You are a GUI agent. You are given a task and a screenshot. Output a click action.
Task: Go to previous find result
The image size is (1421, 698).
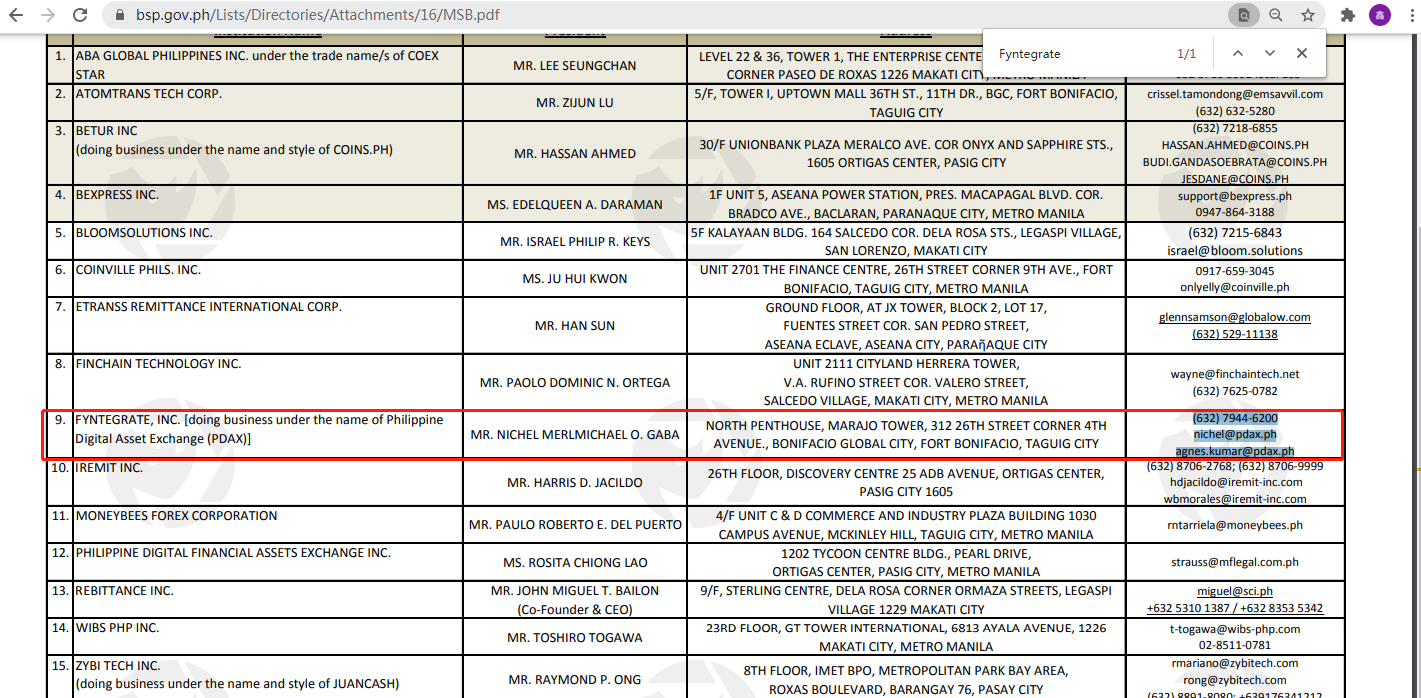pyautogui.click(x=1238, y=53)
